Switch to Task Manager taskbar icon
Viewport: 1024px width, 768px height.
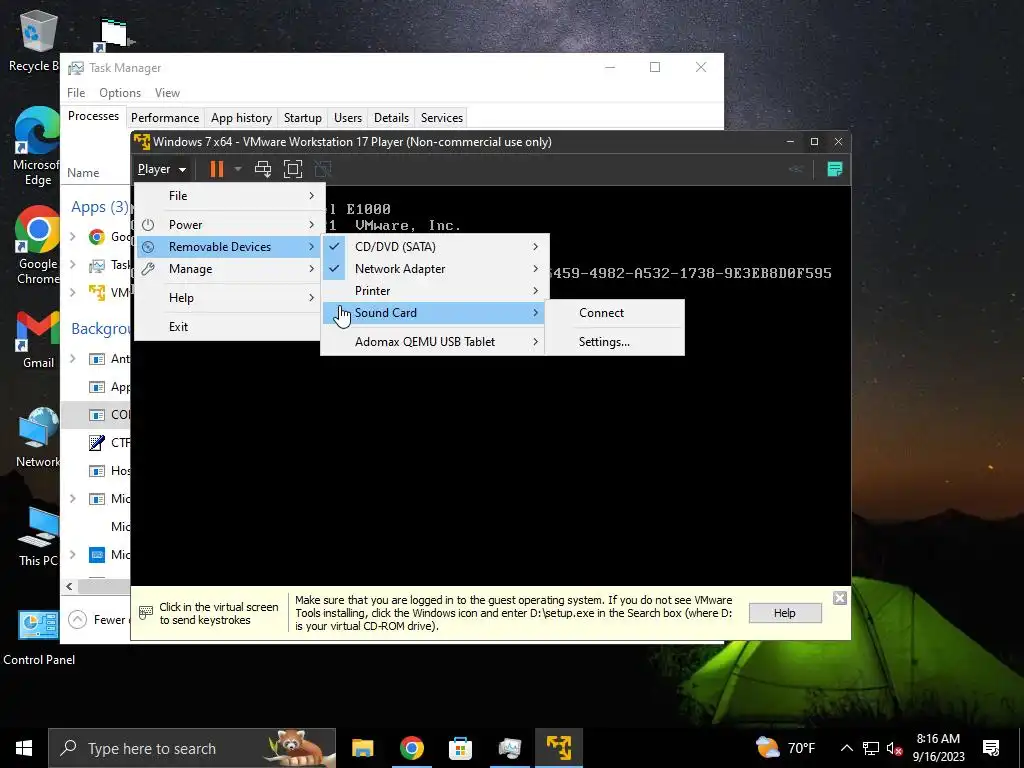tap(509, 748)
